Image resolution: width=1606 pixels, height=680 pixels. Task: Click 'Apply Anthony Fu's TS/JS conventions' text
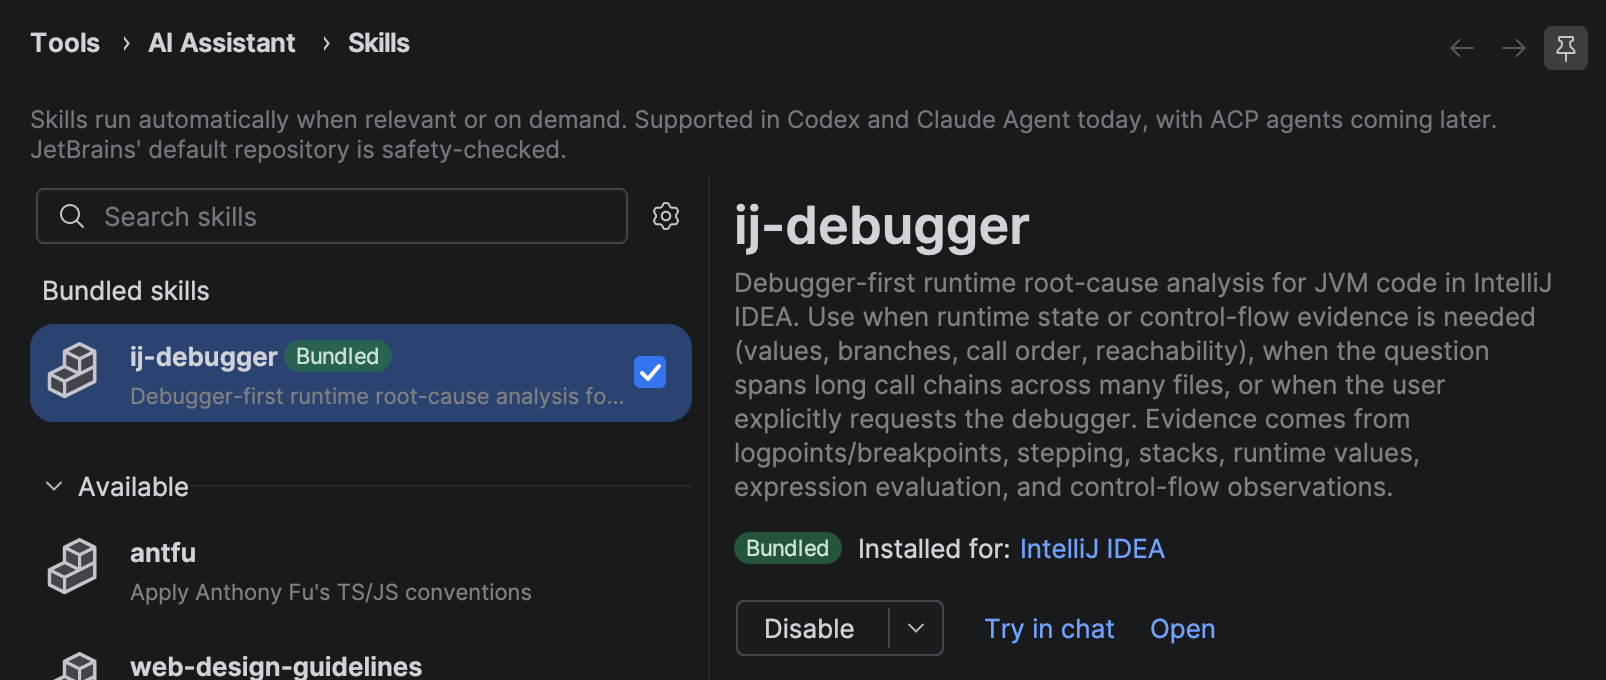click(x=331, y=592)
